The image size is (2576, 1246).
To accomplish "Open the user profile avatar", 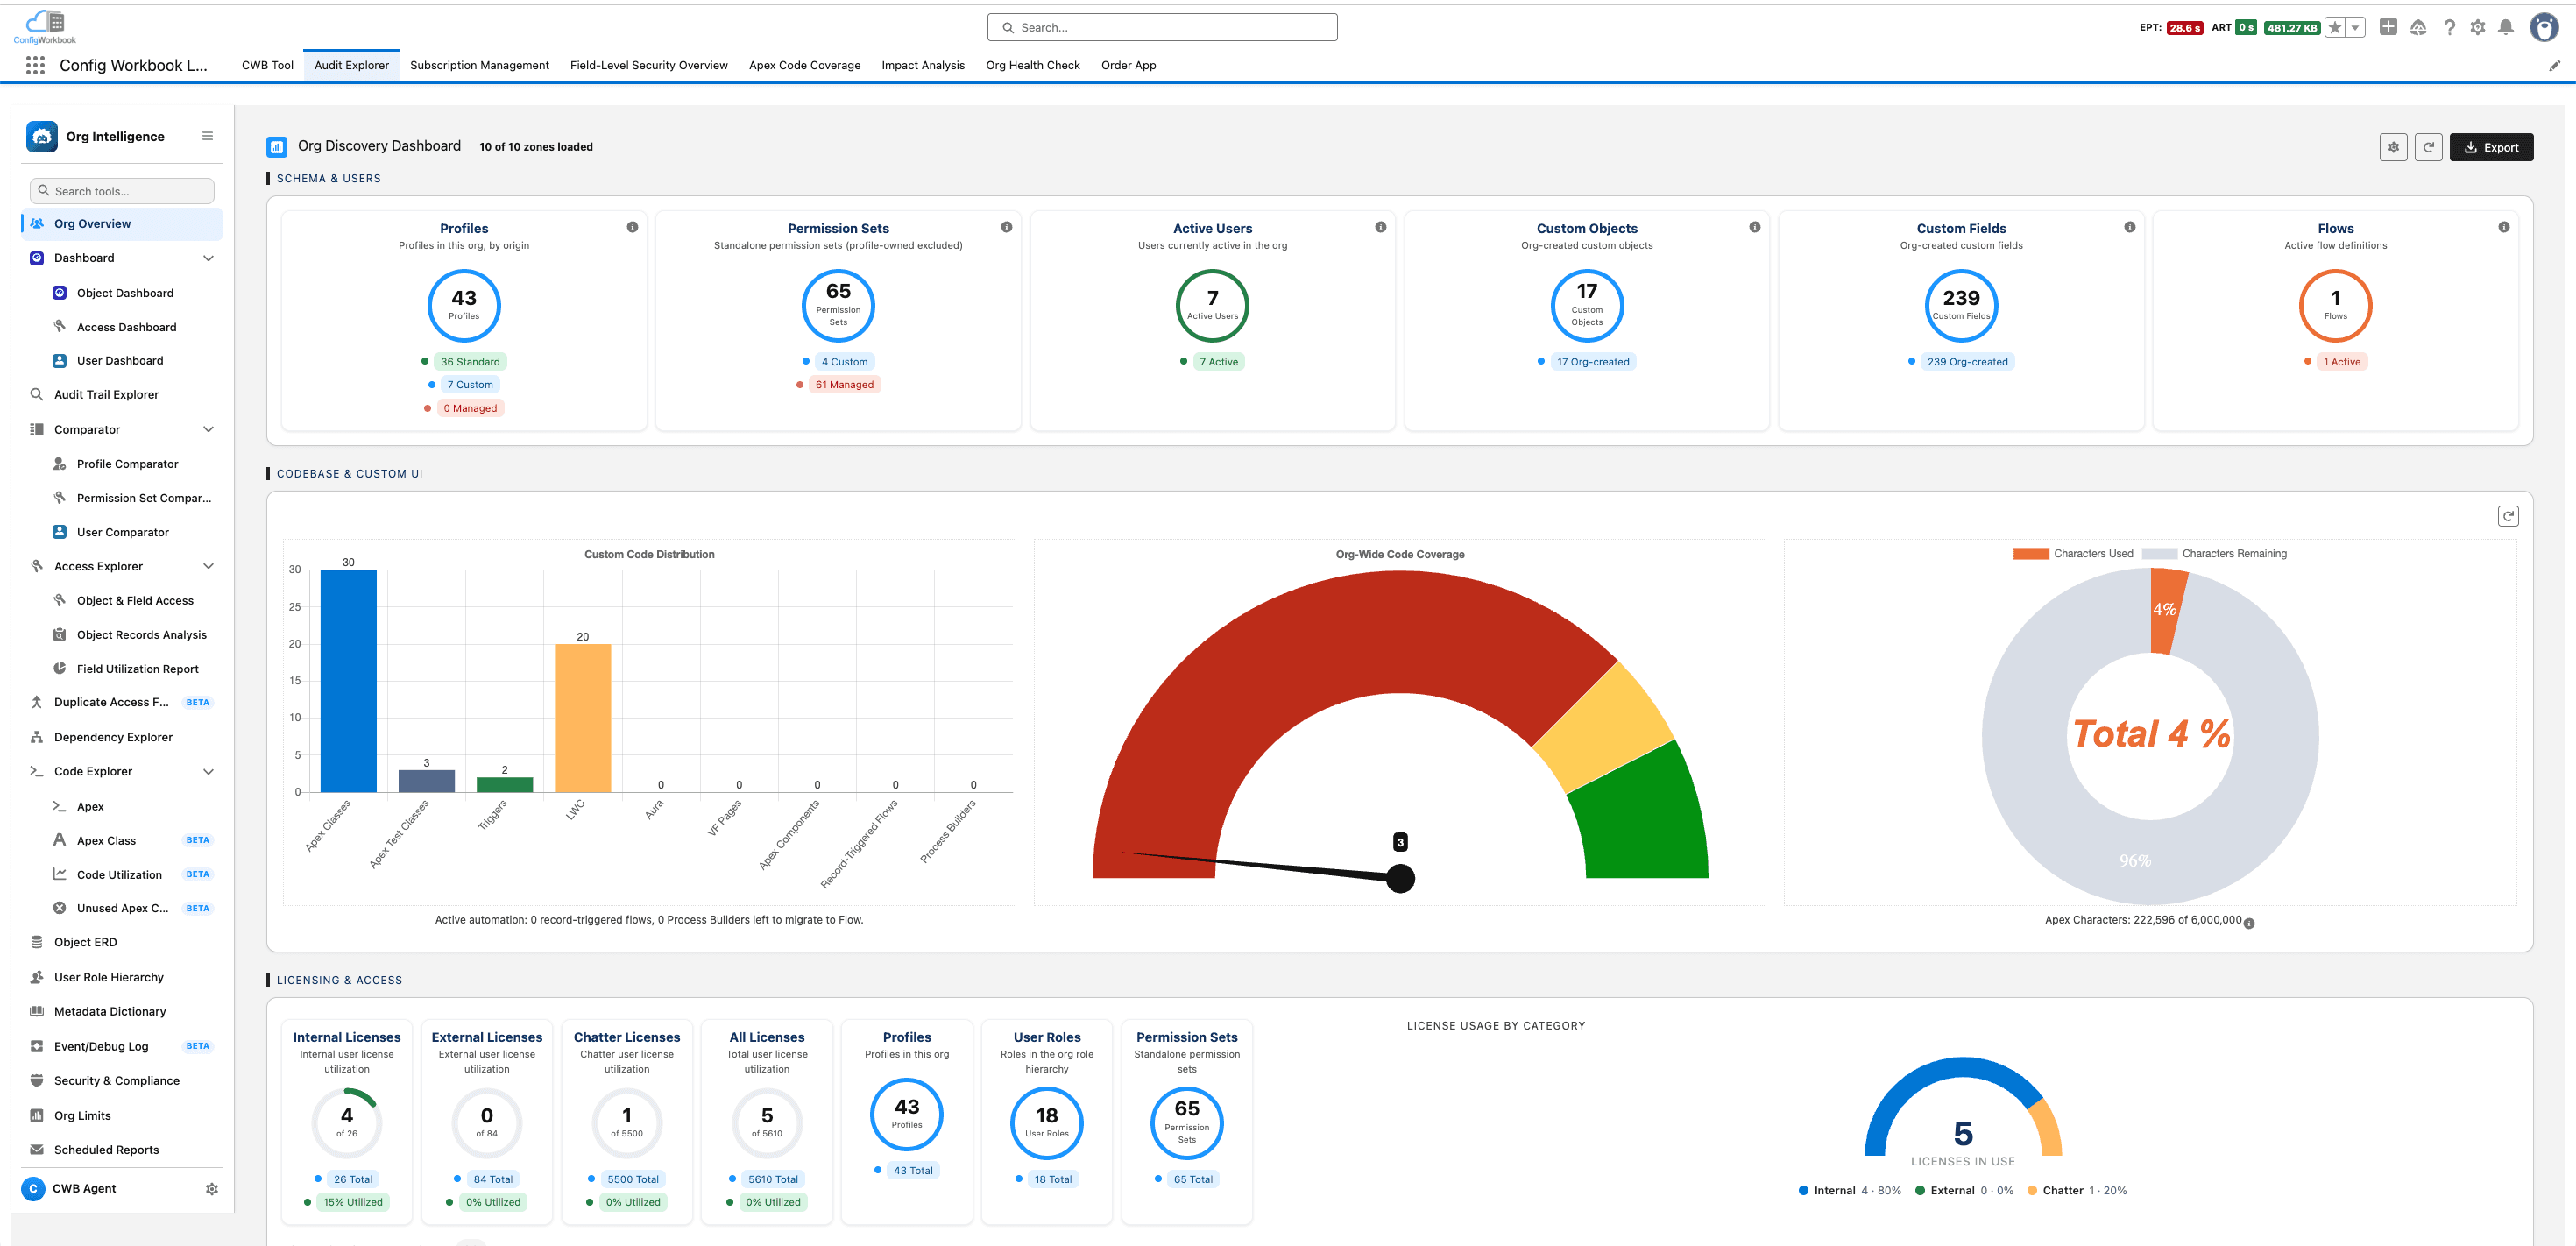I will 2543,27.
